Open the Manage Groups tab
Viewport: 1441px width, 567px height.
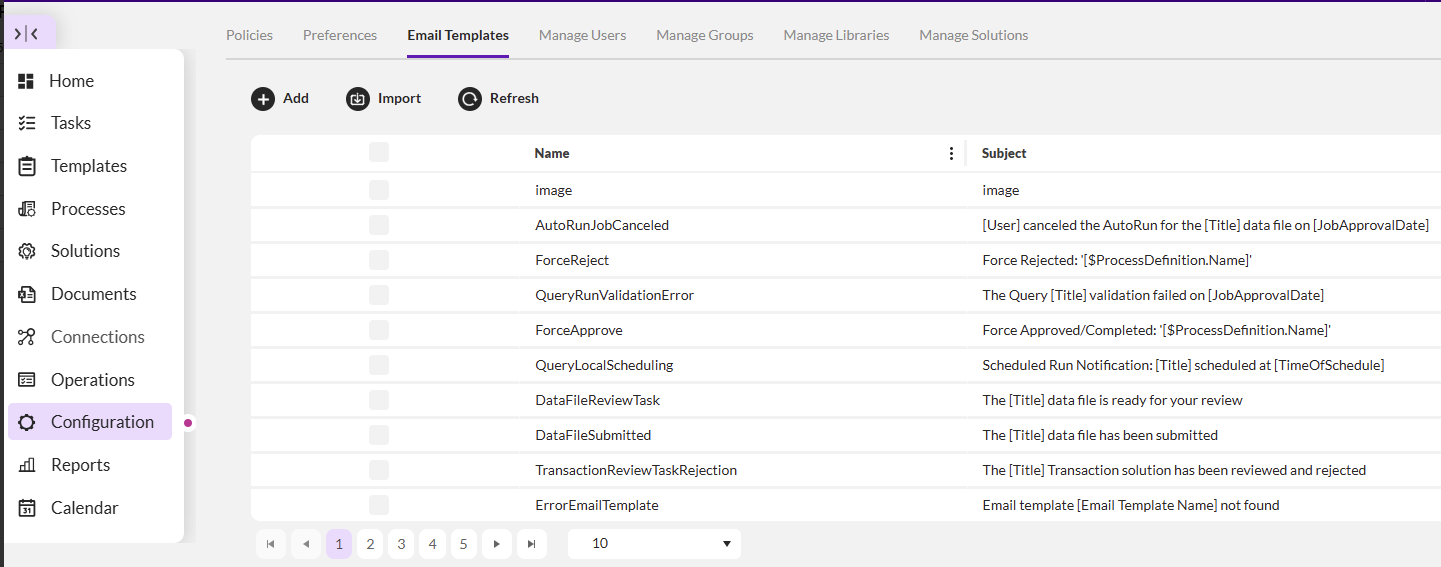(705, 35)
